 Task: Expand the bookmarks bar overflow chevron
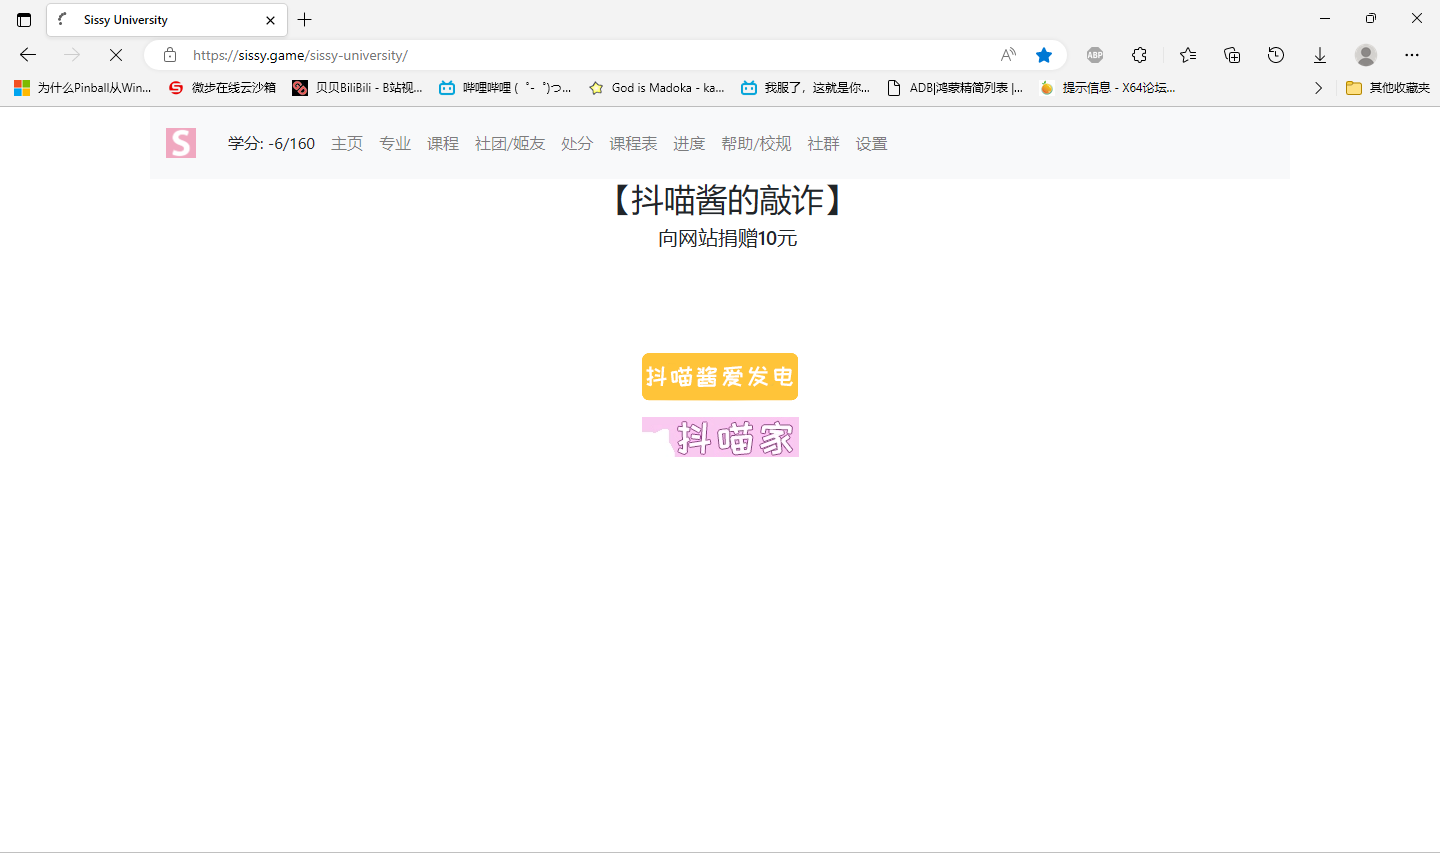(1318, 88)
